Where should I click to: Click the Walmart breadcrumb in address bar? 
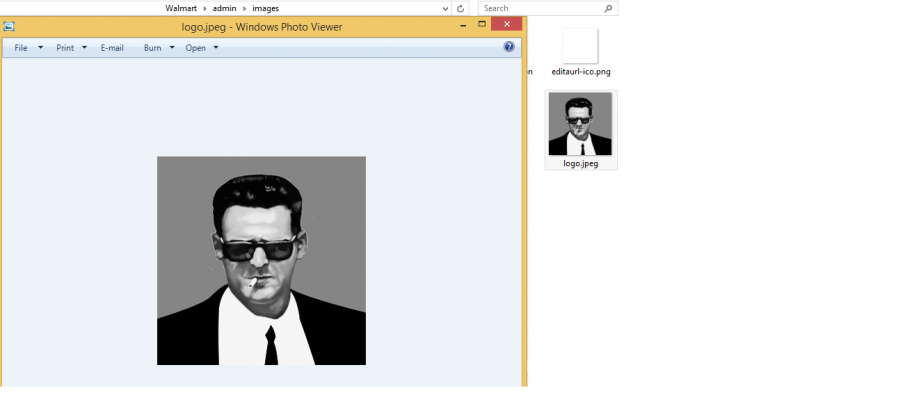180,8
